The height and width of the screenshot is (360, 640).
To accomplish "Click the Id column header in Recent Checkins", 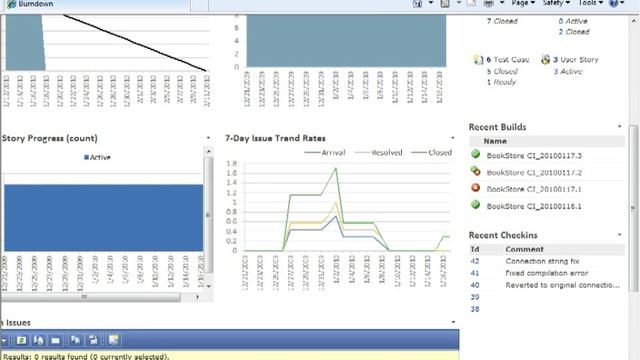I will click(x=475, y=249).
